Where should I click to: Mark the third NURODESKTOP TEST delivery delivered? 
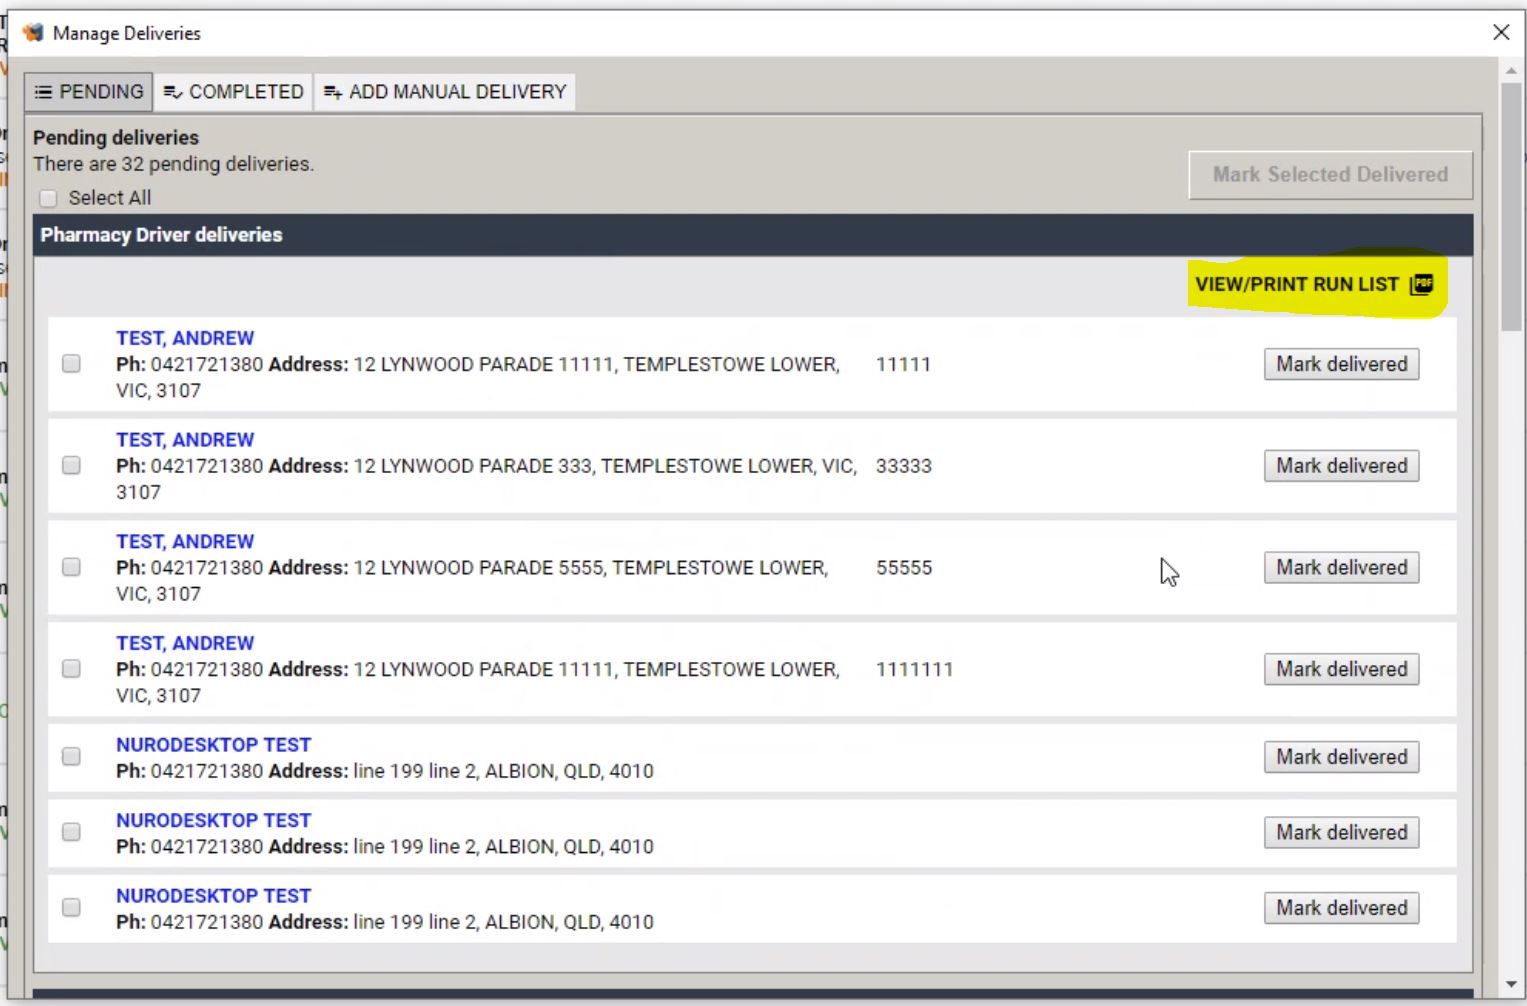pos(1341,908)
